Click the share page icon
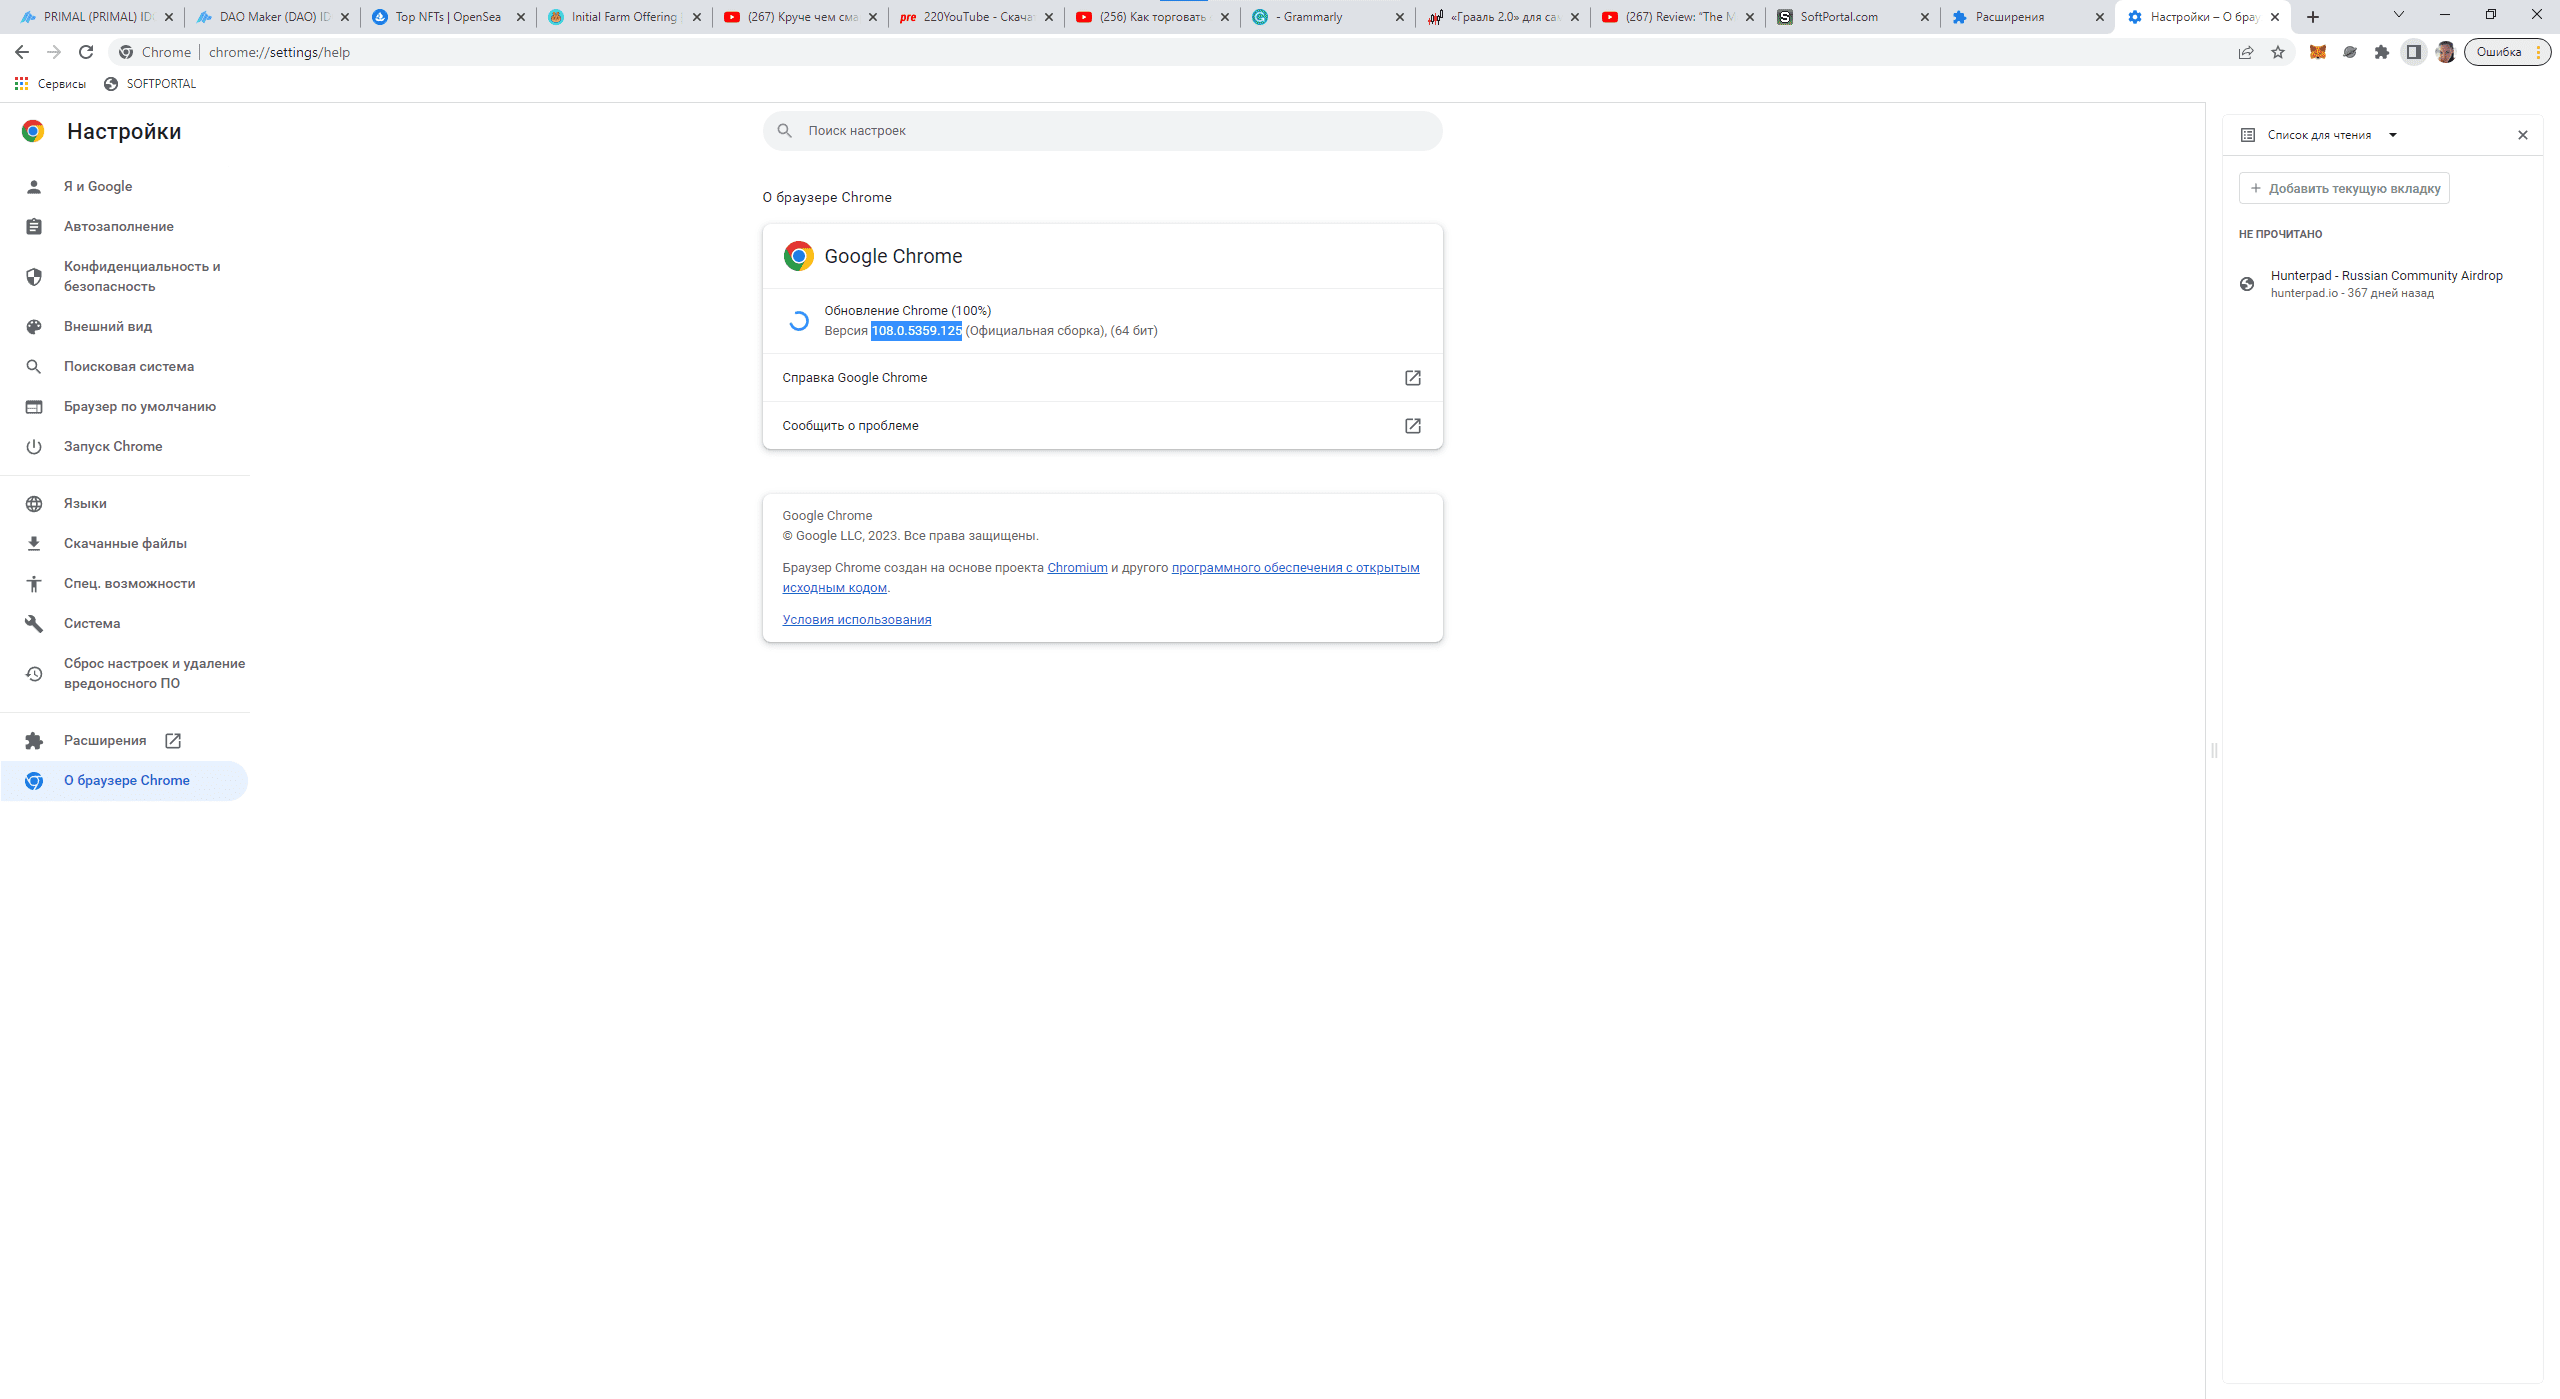The width and height of the screenshot is (2560, 1399). point(2246,52)
